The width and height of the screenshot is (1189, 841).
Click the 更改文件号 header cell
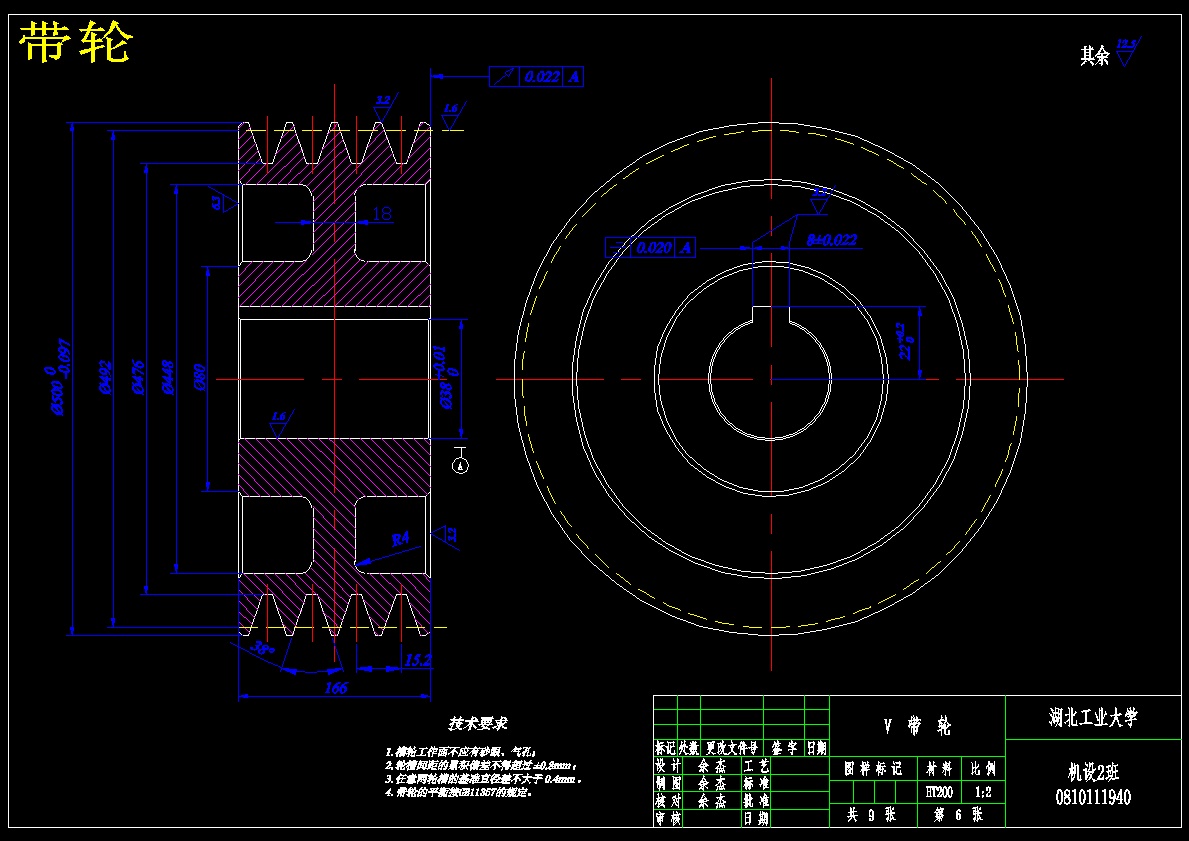(x=731, y=748)
